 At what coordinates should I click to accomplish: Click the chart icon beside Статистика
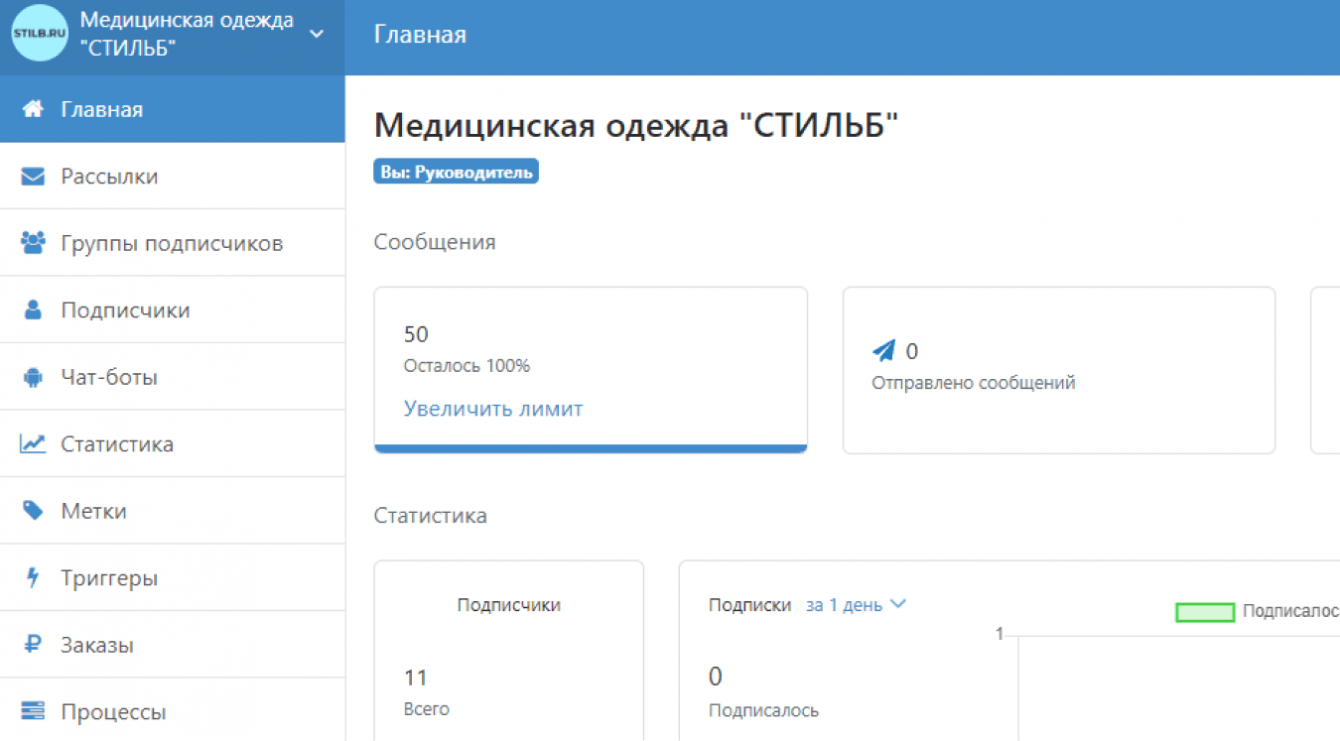(x=33, y=444)
